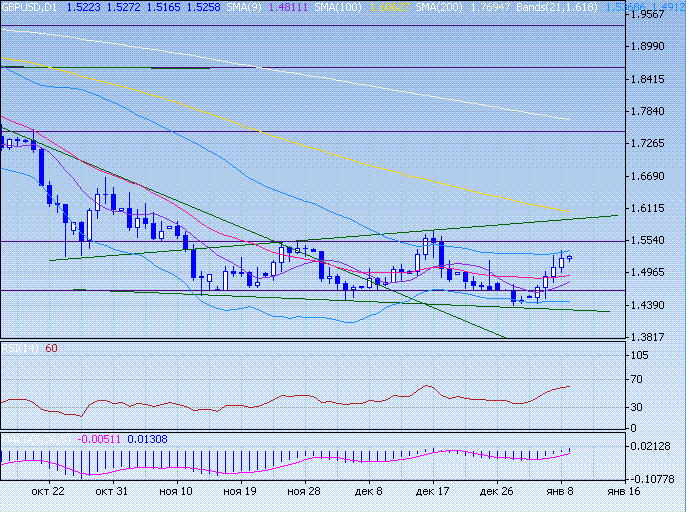Click the RSI(14) indicator label
The image size is (686, 512).
coord(18,348)
